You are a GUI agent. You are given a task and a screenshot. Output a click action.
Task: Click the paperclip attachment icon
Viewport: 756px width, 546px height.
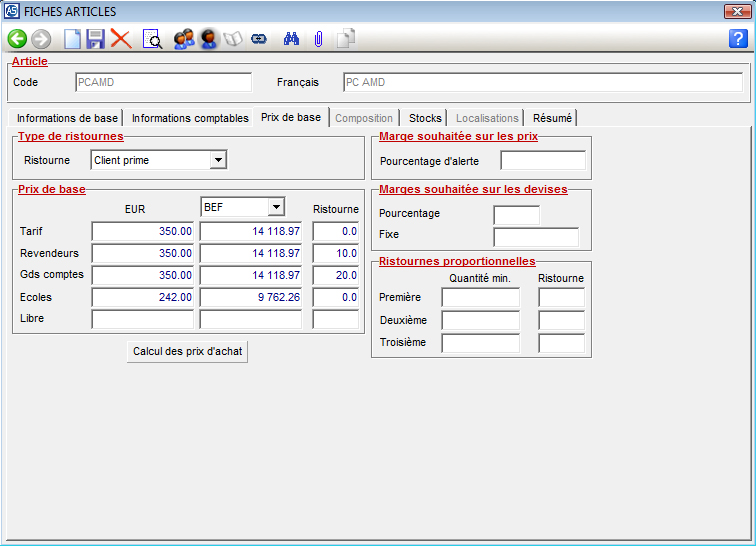[318, 39]
